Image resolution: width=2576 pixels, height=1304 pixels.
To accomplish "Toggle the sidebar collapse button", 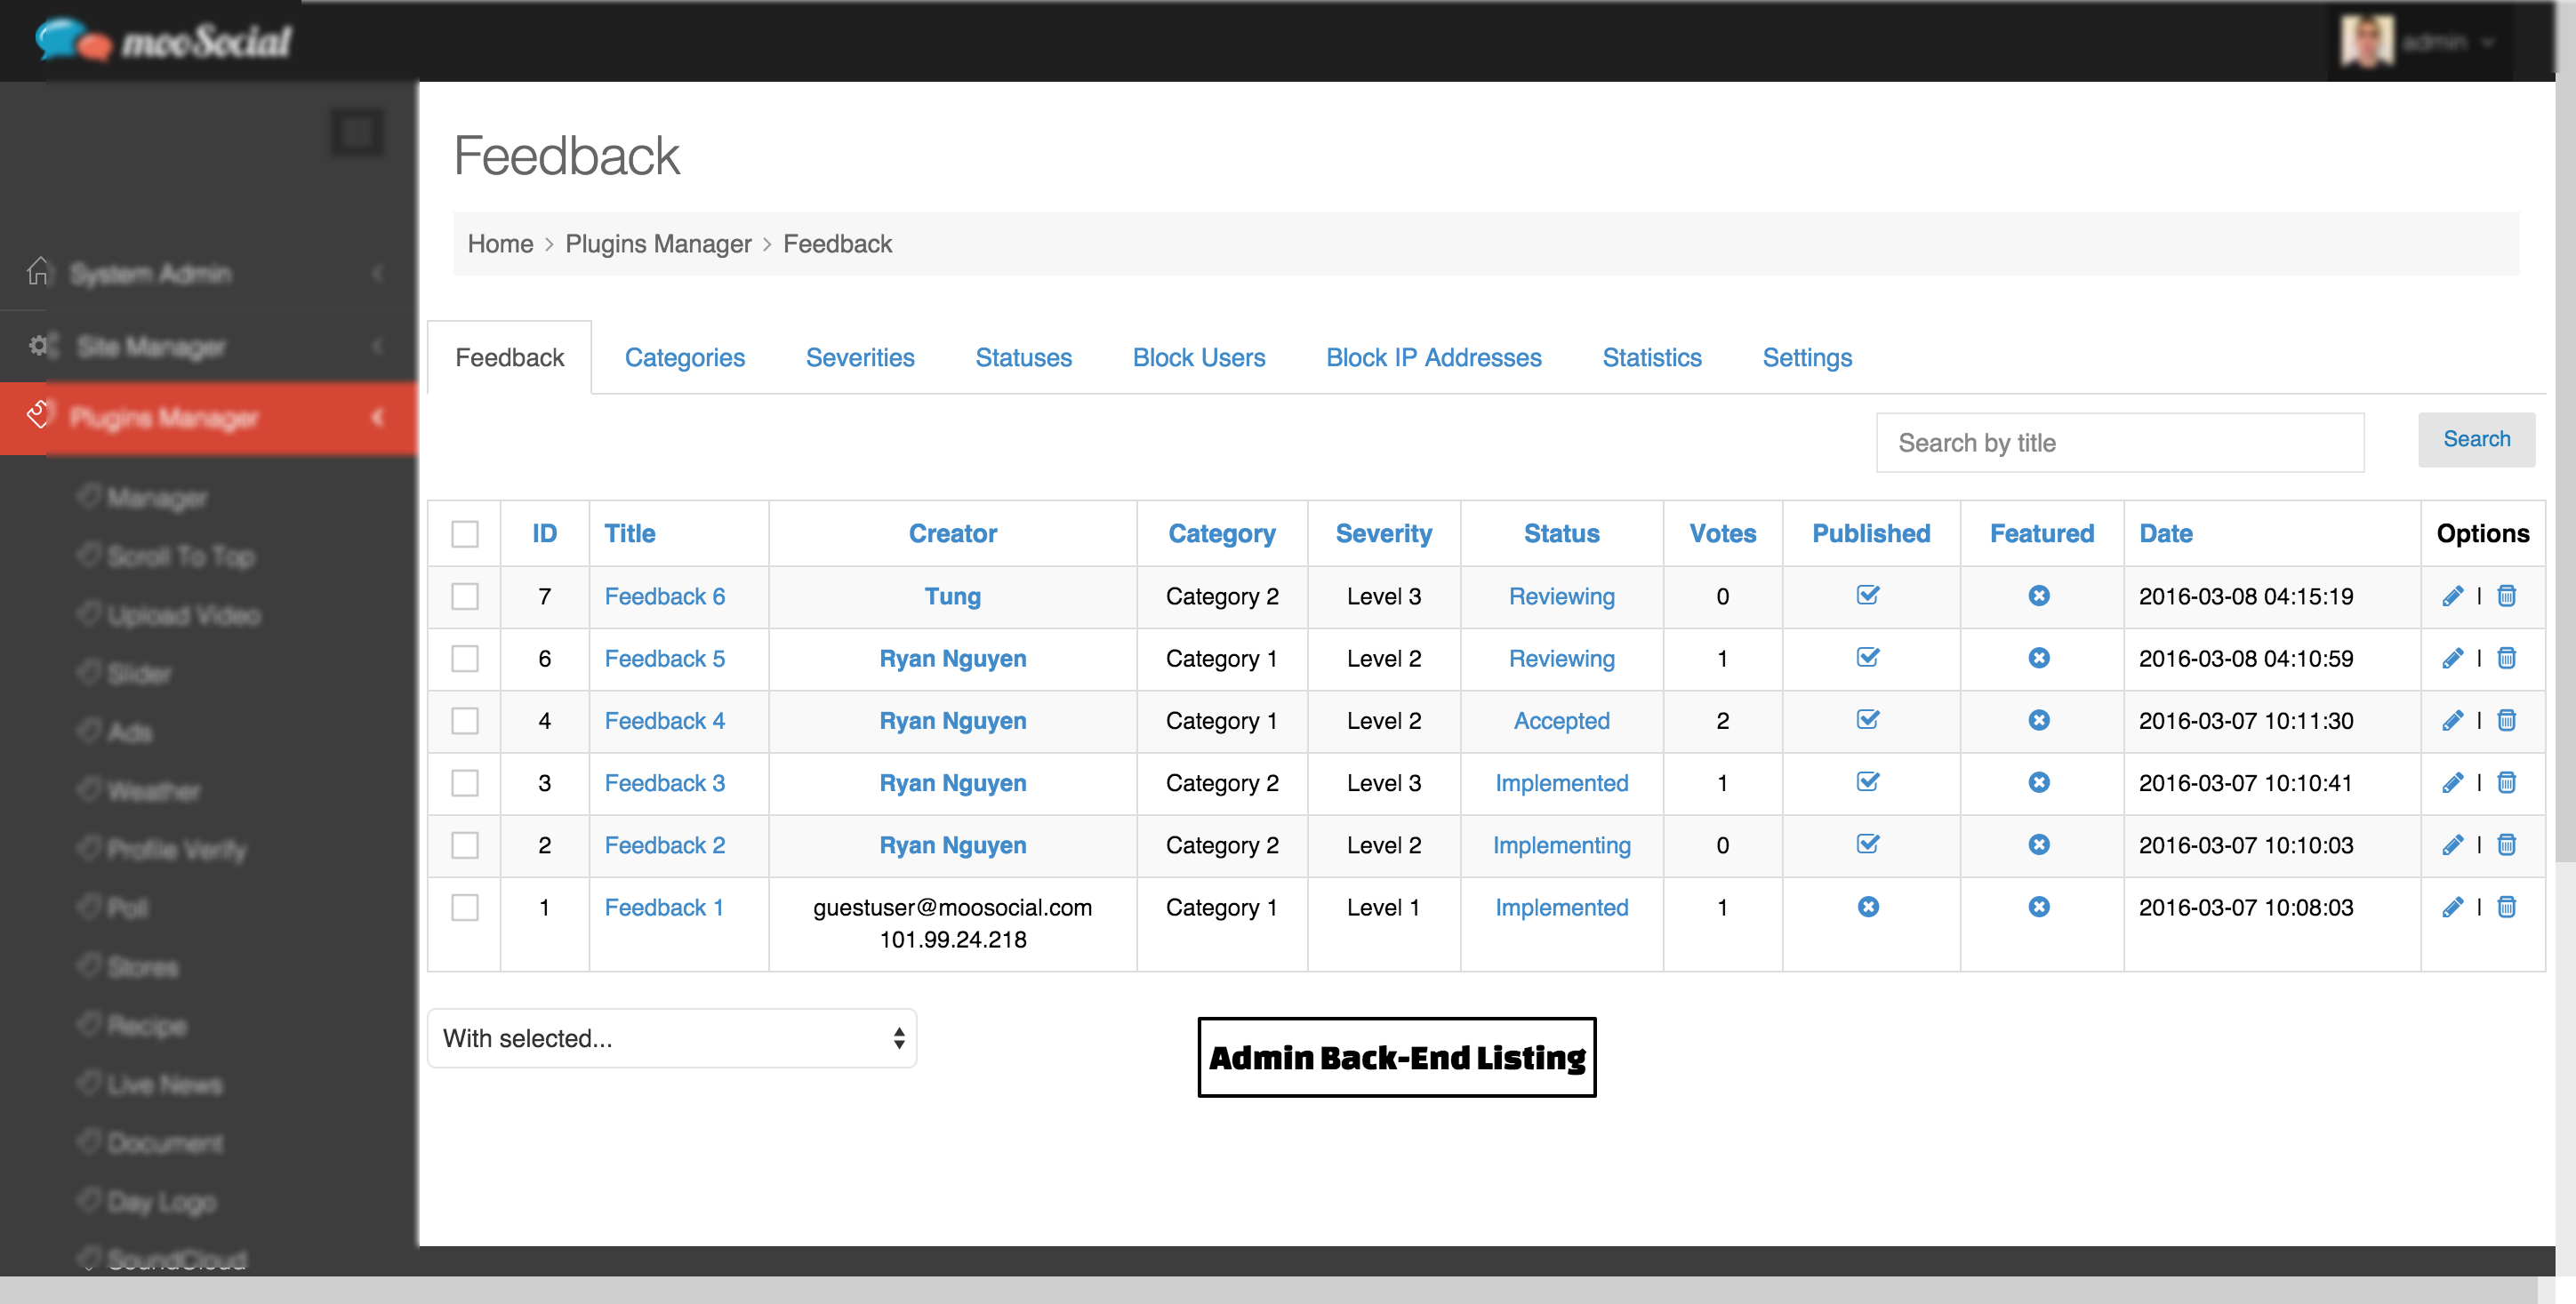I will coord(357,132).
